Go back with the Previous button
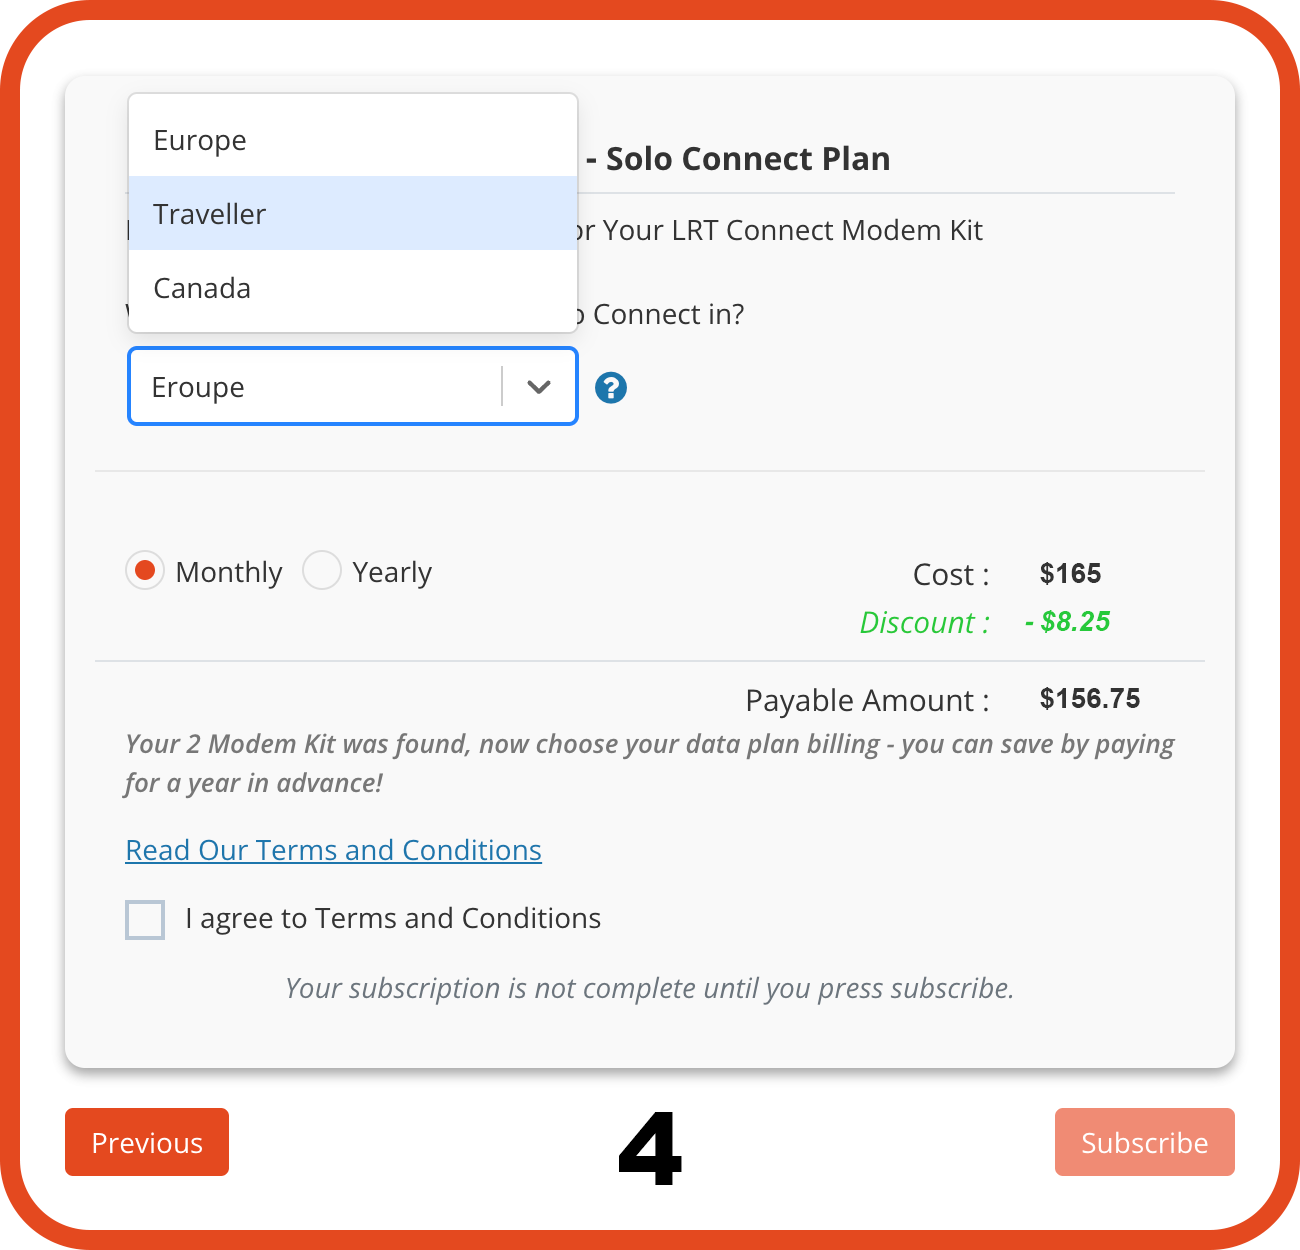The height and width of the screenshot is (1250, 1300). [x=147, y=1142]
